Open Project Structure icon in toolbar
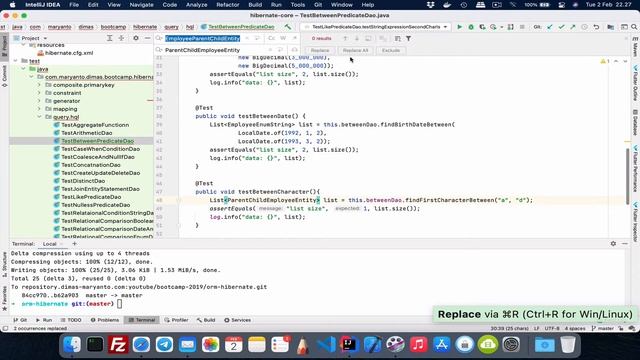 [x=611, y=27]
